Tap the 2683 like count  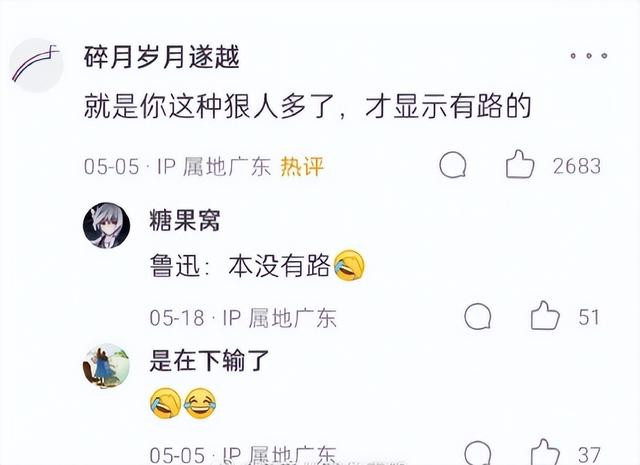577,167
